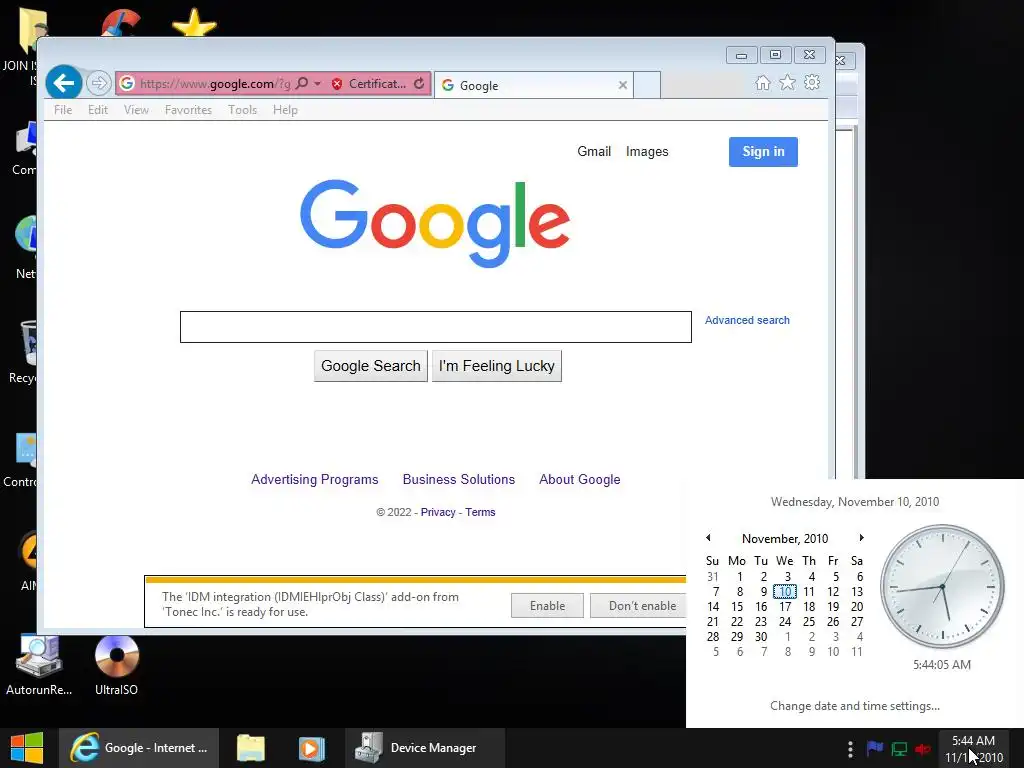Open the Tools menu

(242, 110)
